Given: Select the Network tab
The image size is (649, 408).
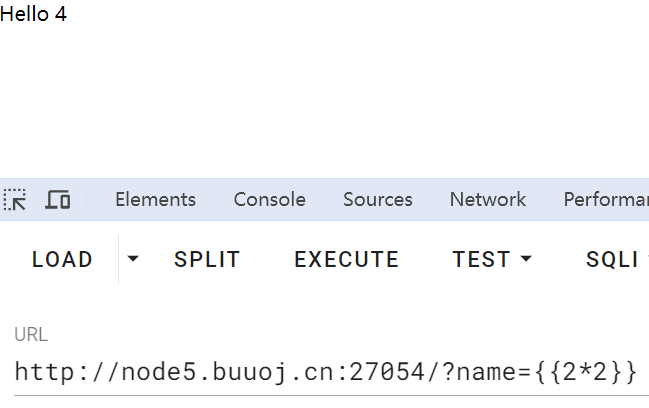Looking at the screenshot, I should click(x=488, y=200).
